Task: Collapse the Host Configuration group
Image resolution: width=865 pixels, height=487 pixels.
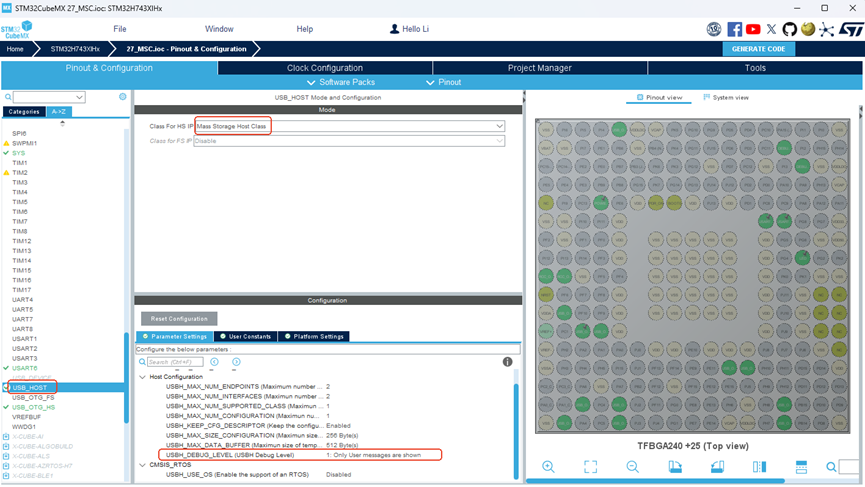Action: tap(142, 377)
